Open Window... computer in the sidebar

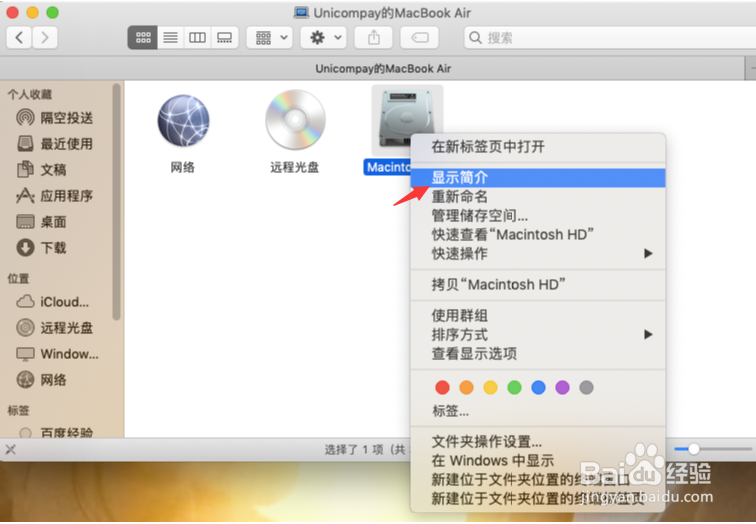pyautogui.click(x=57, y=354)
